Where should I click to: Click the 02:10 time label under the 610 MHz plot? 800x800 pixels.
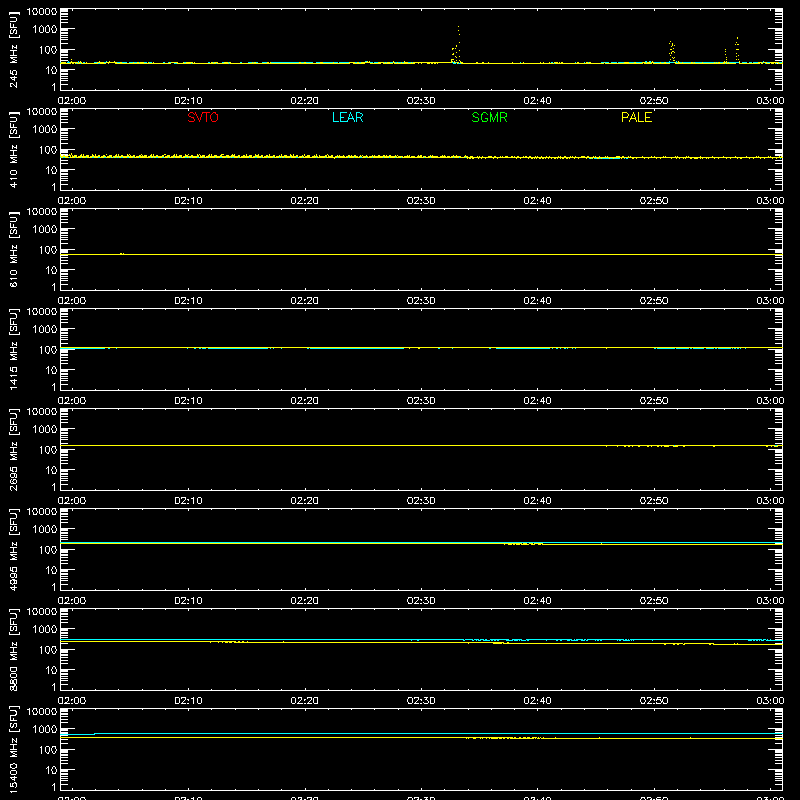[x=188, y=301]
